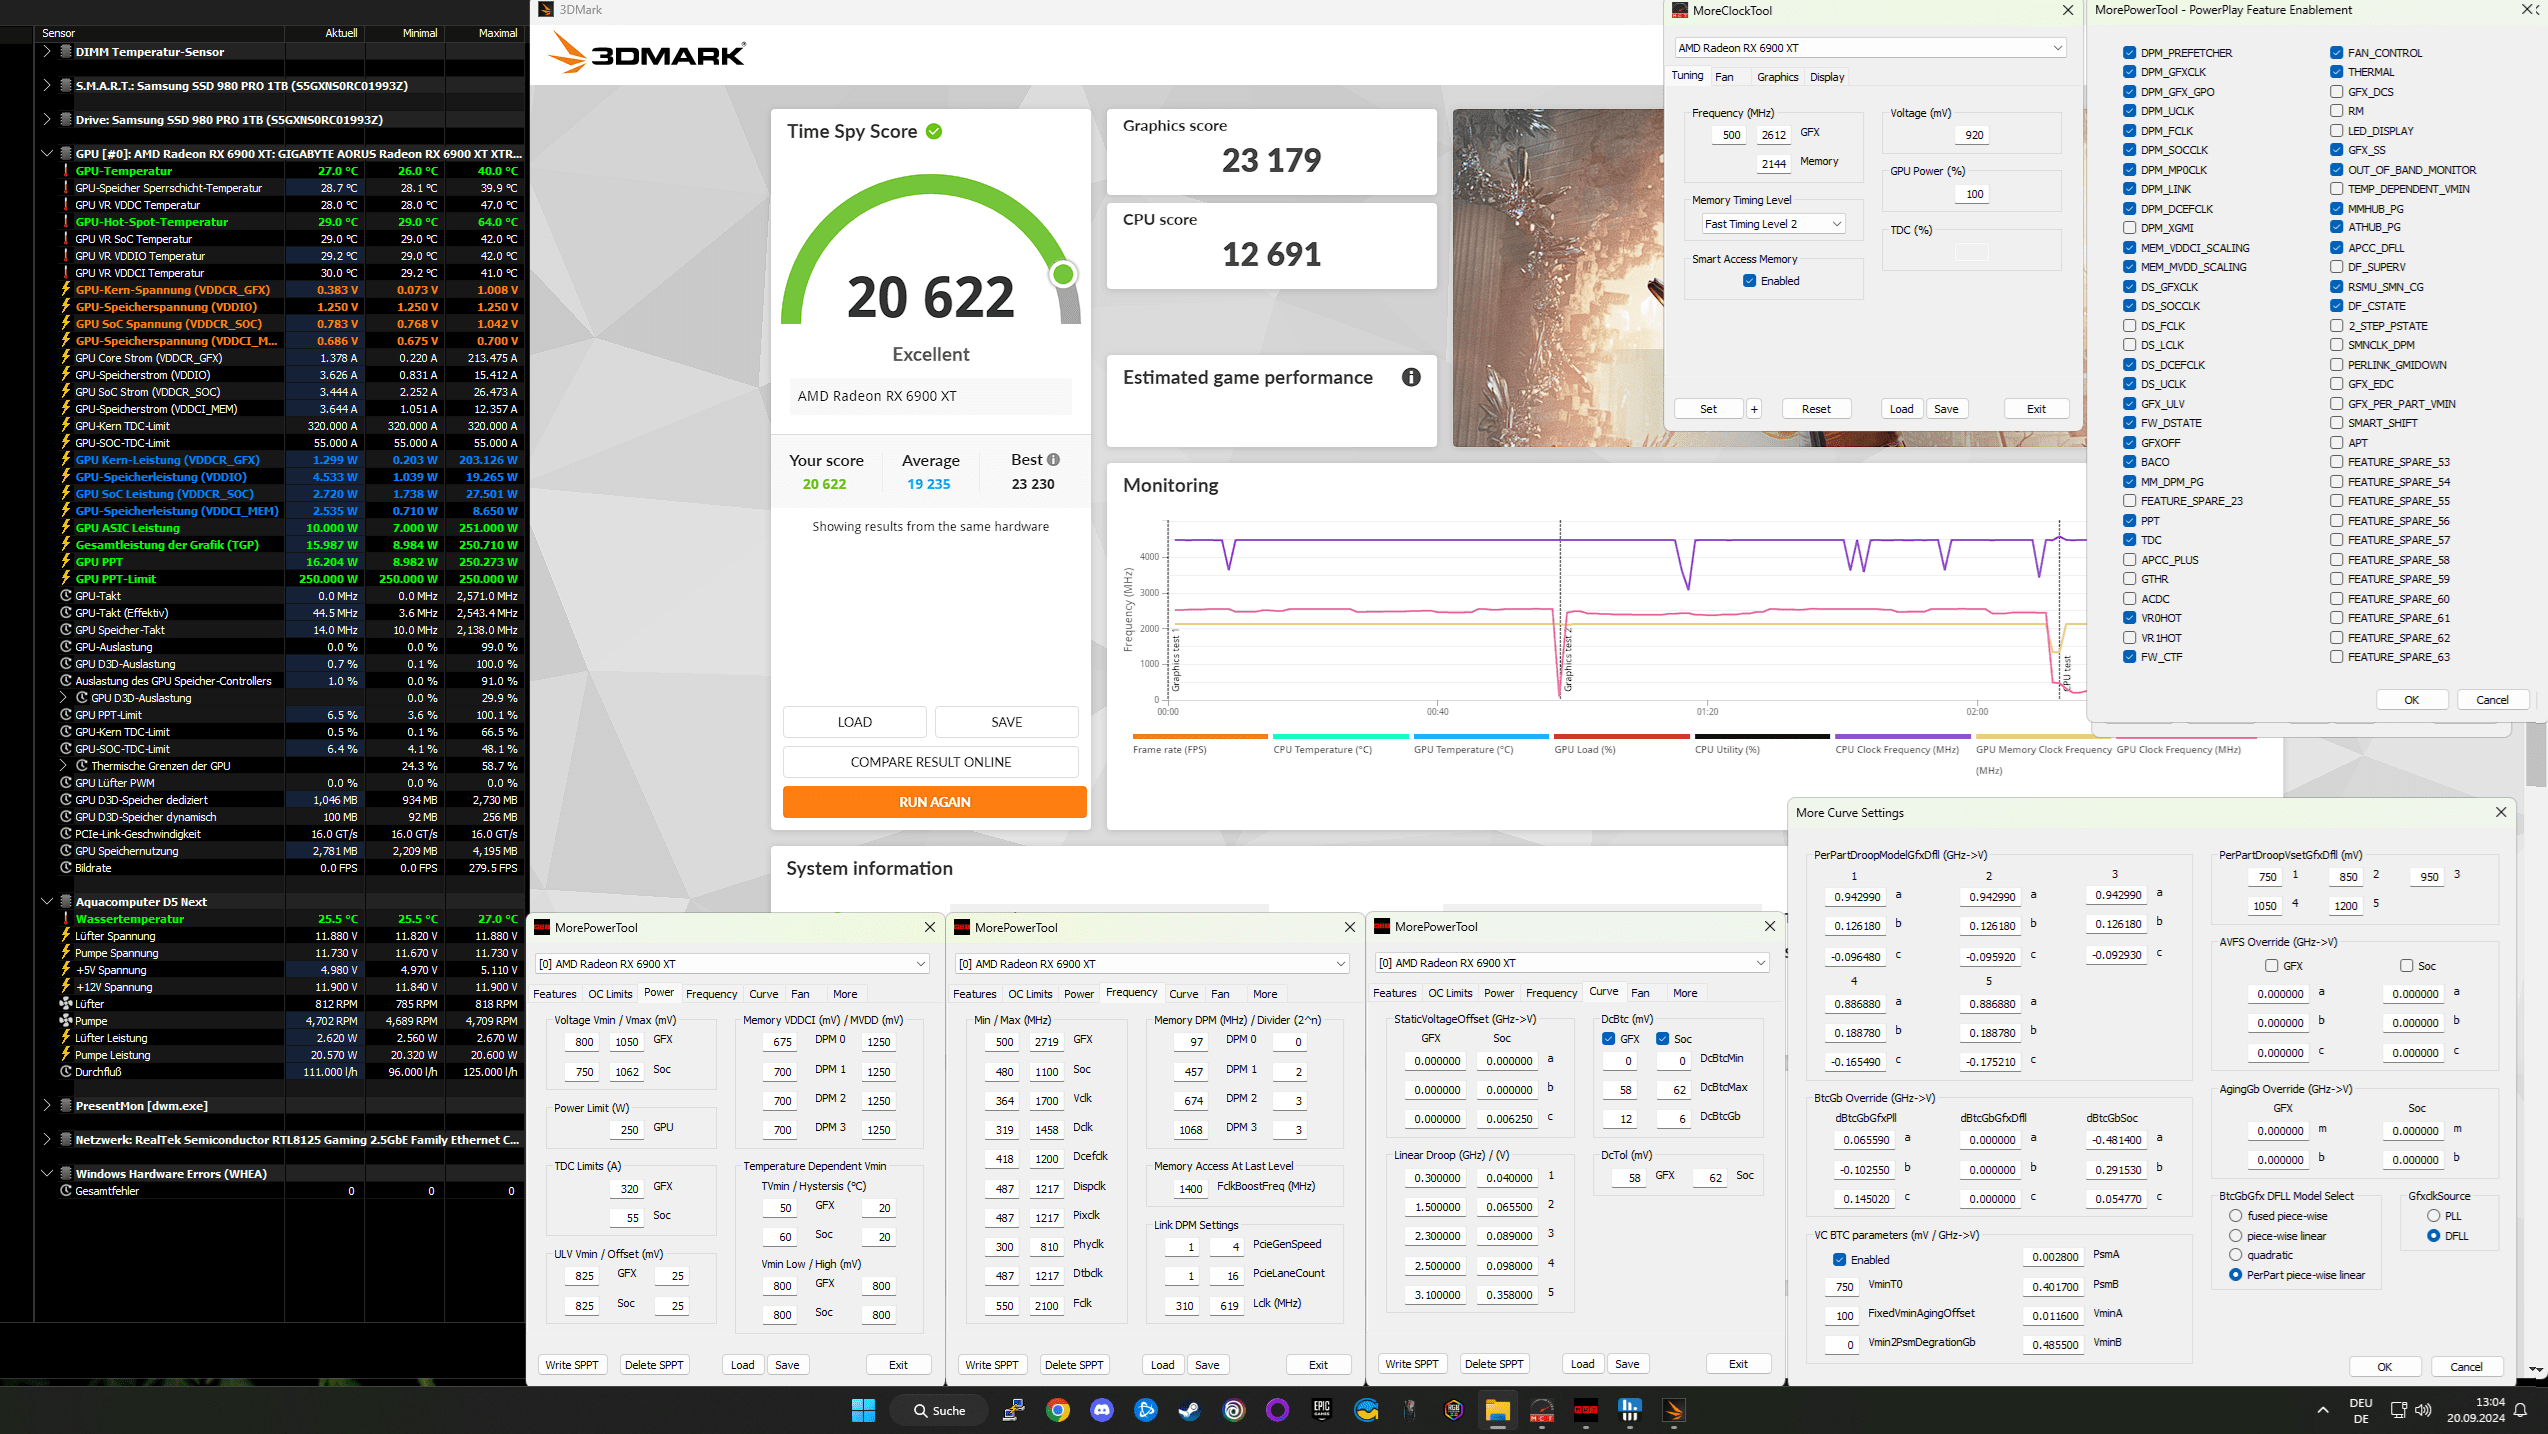The image size is (2548, 1434).
Task: Click info icon next to Best score
Action: 1053,460
